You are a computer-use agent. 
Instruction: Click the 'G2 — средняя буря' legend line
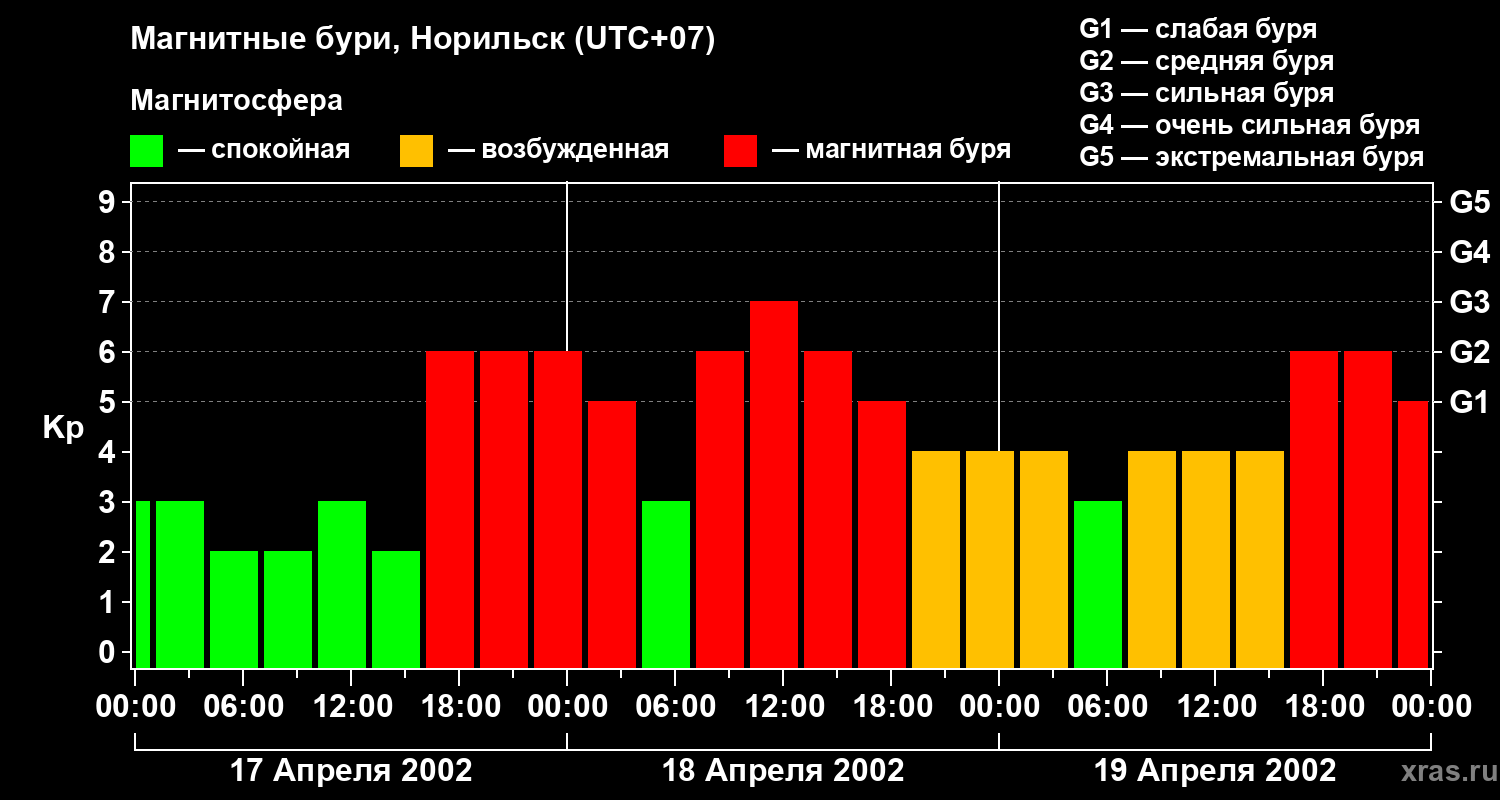1207,61
